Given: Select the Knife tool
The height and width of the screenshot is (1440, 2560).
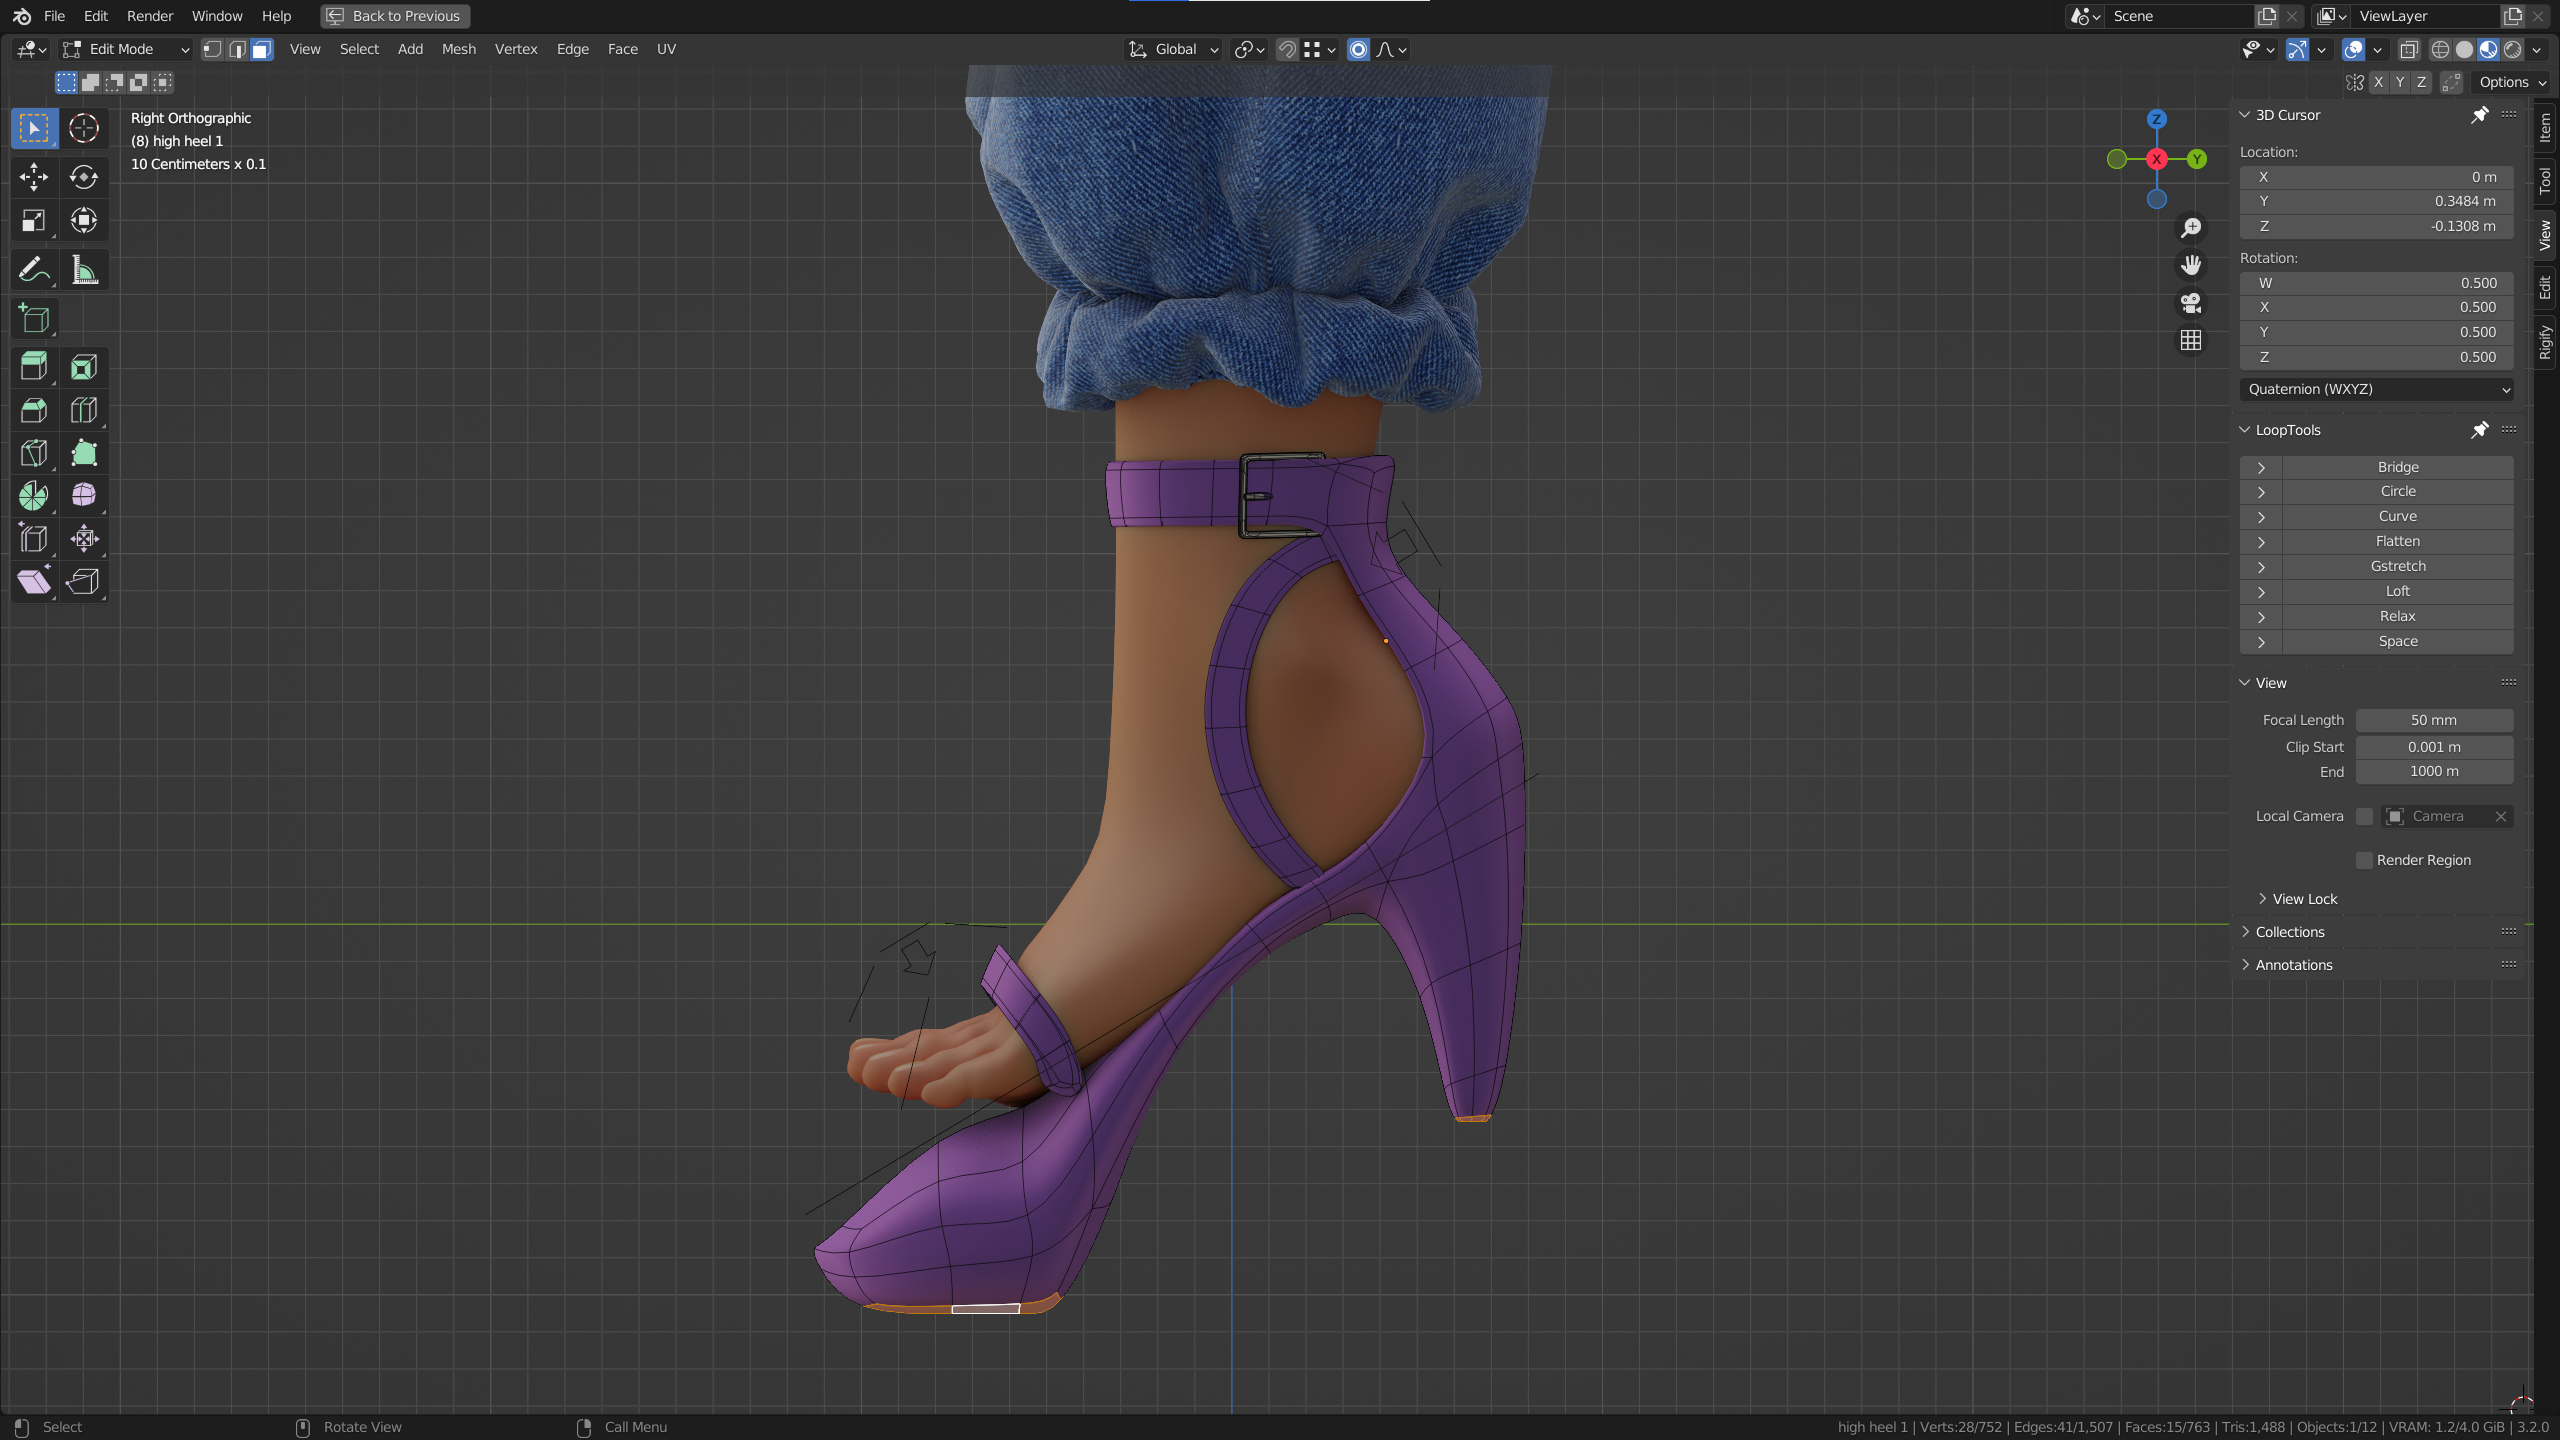Looking at the screenshot, I should (34, 453).
